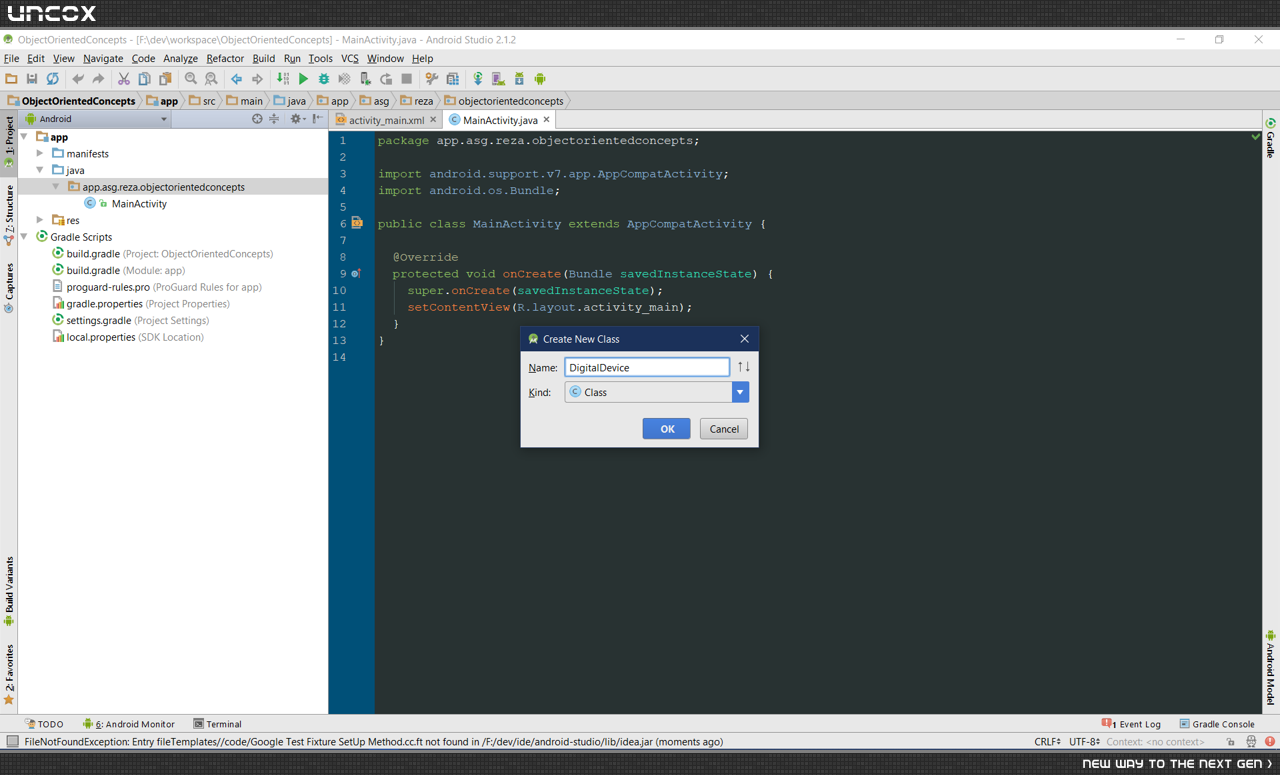Open the Android view selector dropdown

96,119
